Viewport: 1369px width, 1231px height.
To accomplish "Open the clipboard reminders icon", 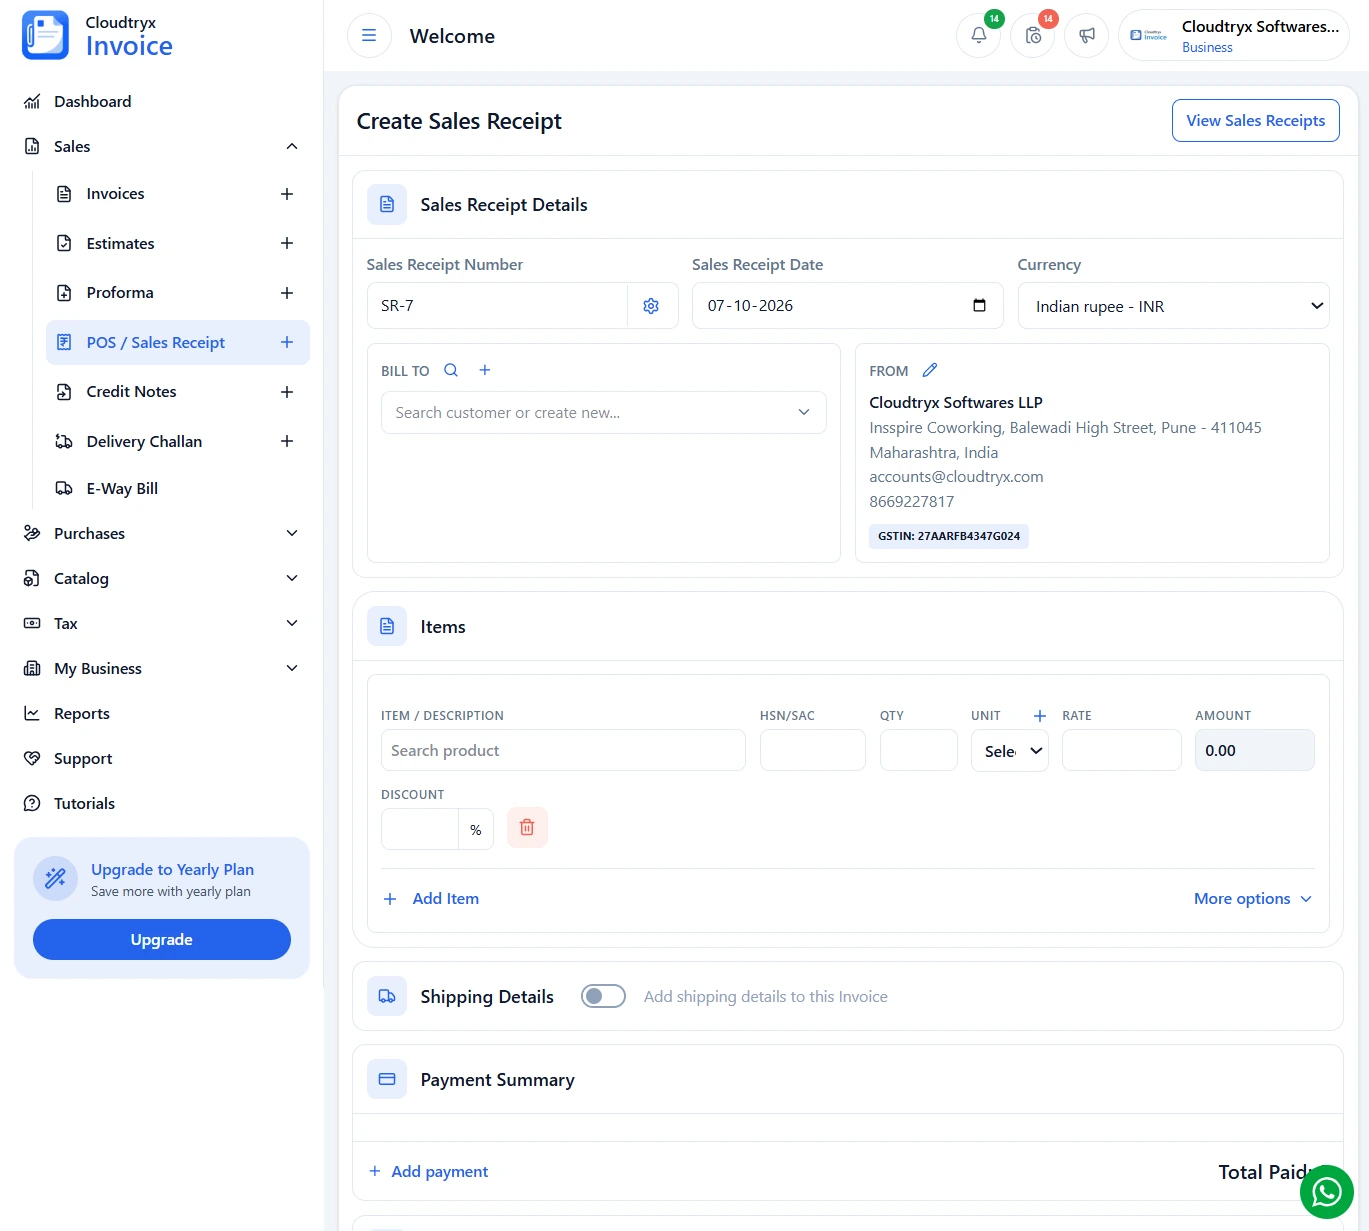I will [1033, 36].
